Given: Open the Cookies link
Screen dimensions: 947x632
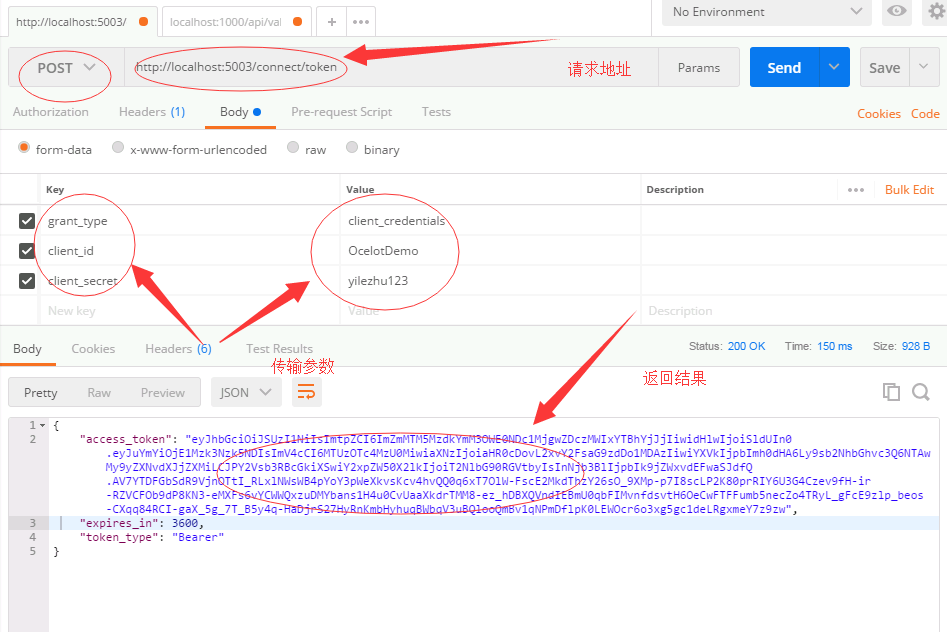Looking at the screenshot, I should pos(879,114).
